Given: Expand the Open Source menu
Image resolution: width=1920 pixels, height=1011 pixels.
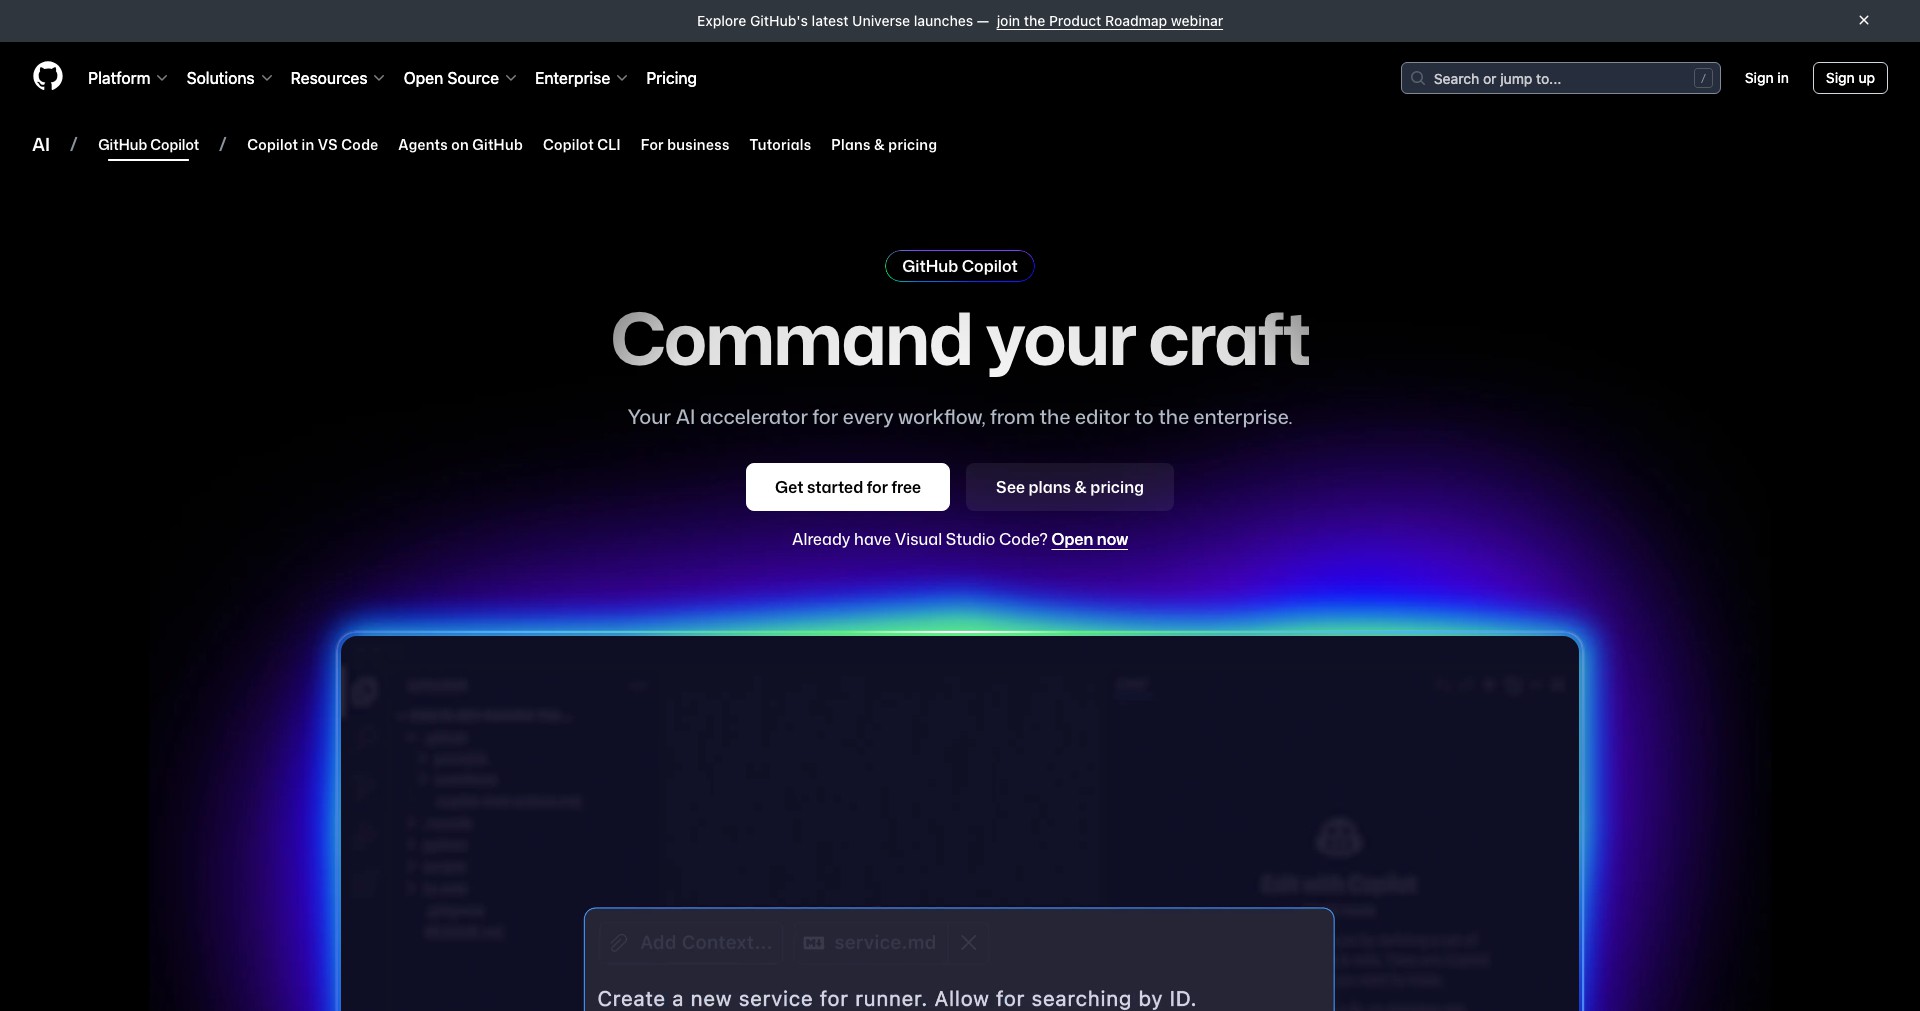Looking at the screenshot, I should pyautogui.click(x=460, y=78).
